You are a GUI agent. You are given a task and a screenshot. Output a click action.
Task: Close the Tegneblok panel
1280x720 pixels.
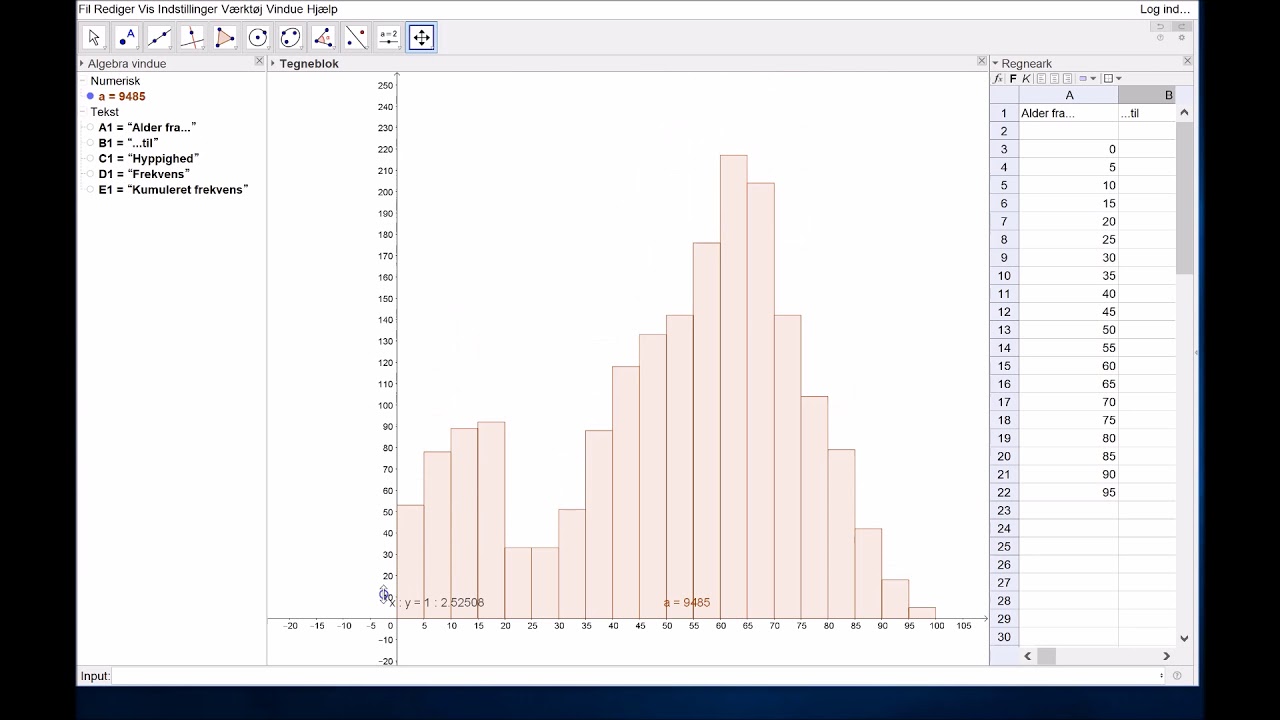coord(981,62)
